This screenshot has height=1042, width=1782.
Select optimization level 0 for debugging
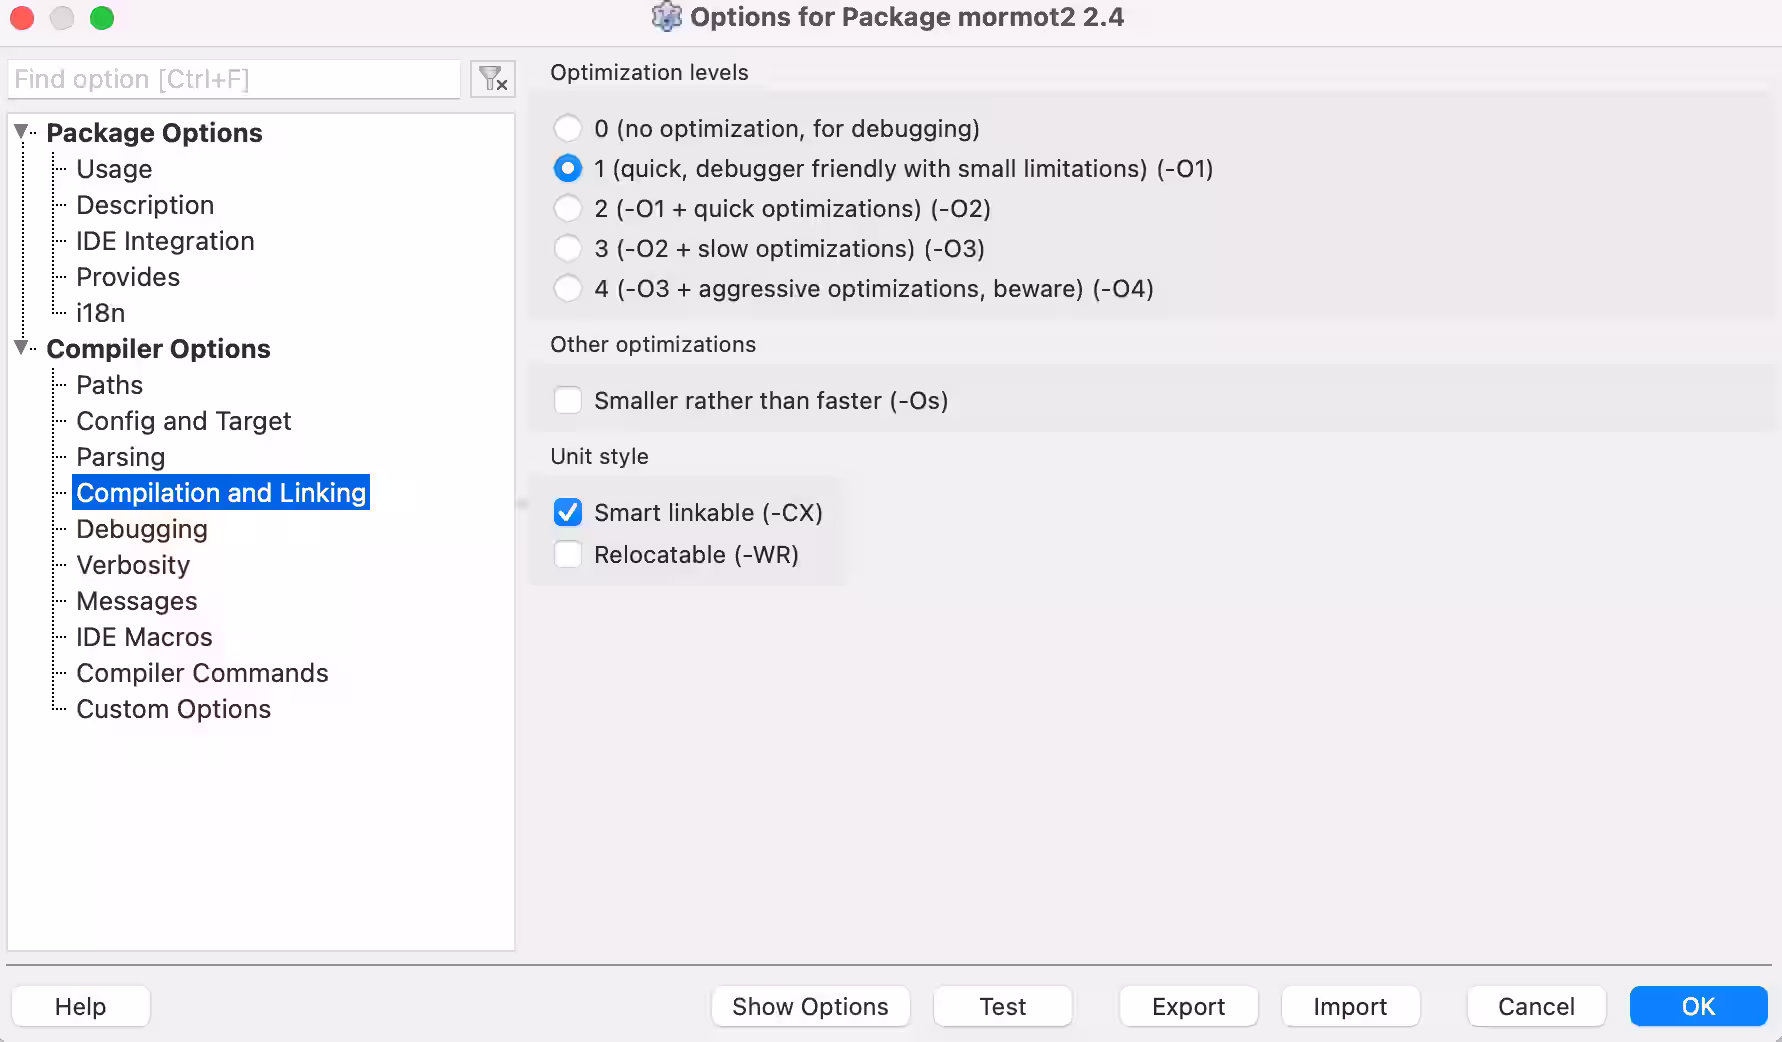coord(567,128)
